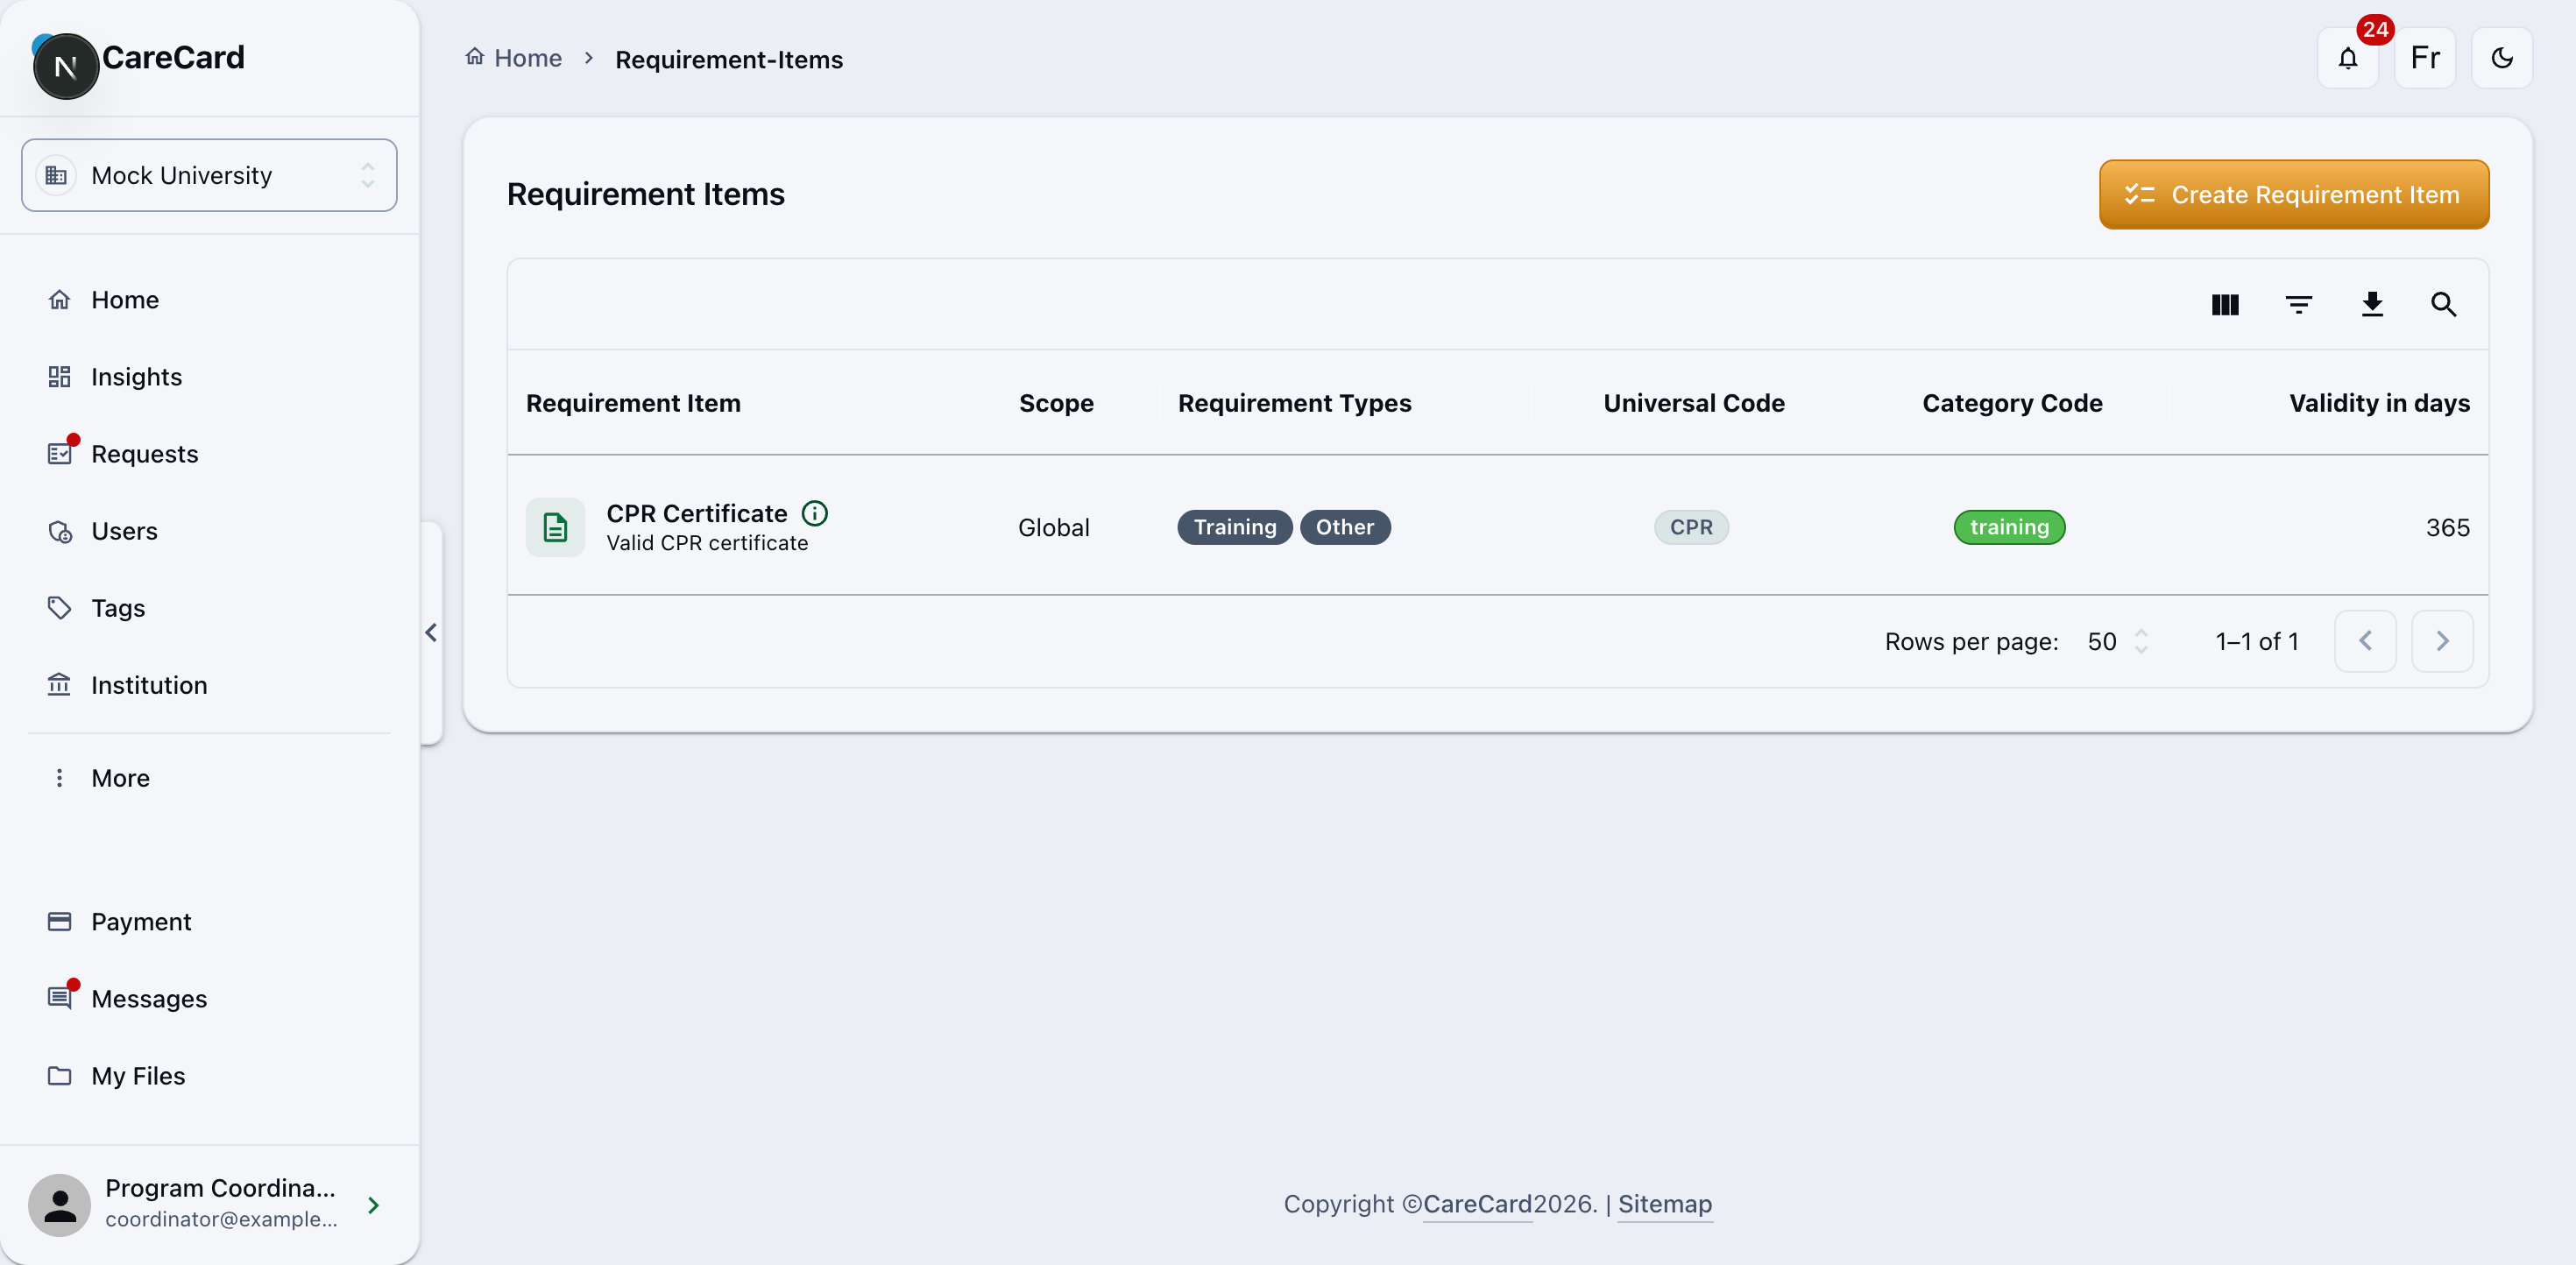Collapse the sidebar with the chevron handle
The image size is (2576, 1265).
(431, 633)
